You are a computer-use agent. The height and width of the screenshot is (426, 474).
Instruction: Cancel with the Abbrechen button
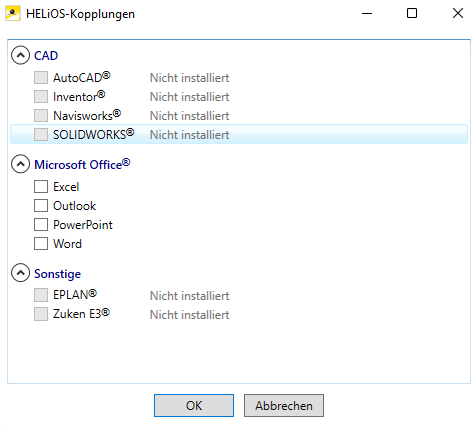(284, 406)
